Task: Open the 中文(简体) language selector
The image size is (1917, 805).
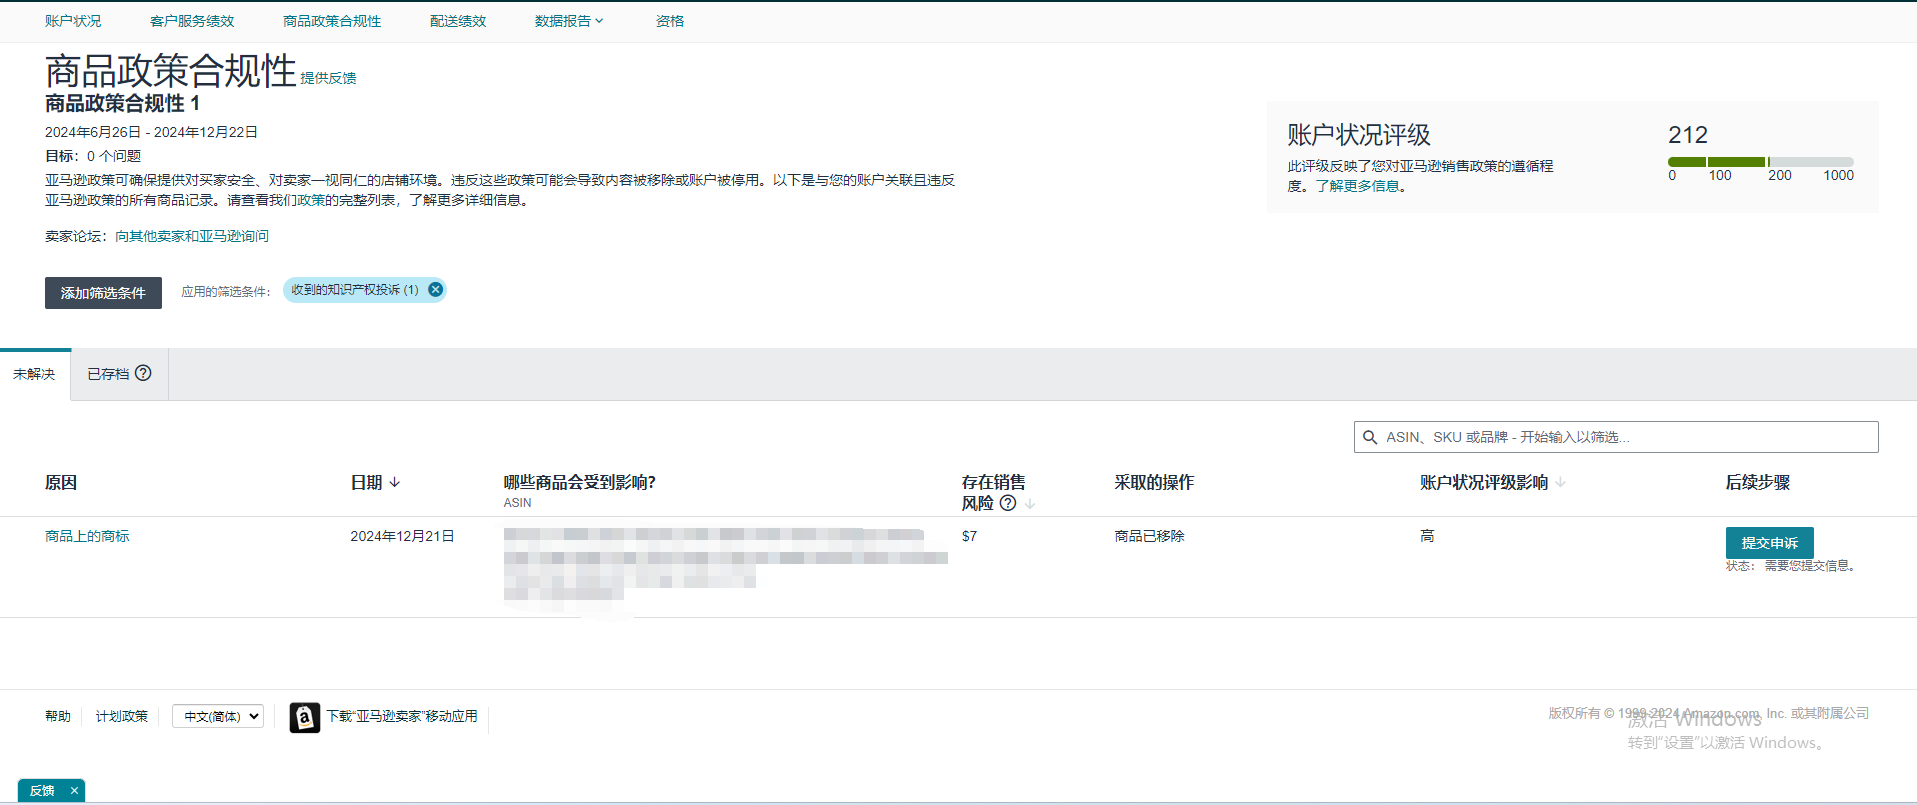Action: 218,716
